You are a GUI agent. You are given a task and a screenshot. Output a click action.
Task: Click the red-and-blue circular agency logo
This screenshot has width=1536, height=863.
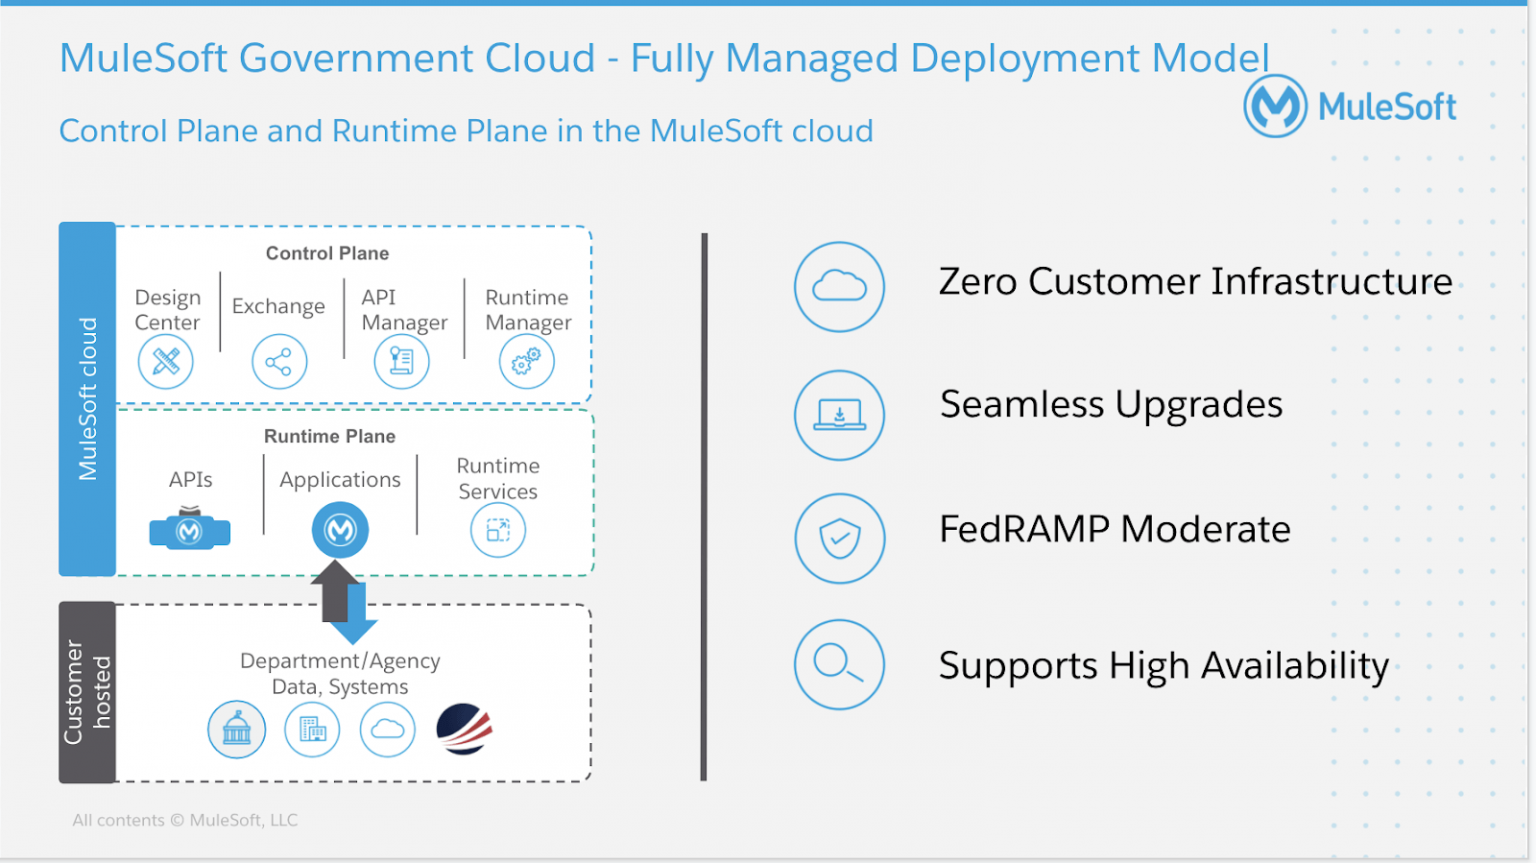coord(464,727)
